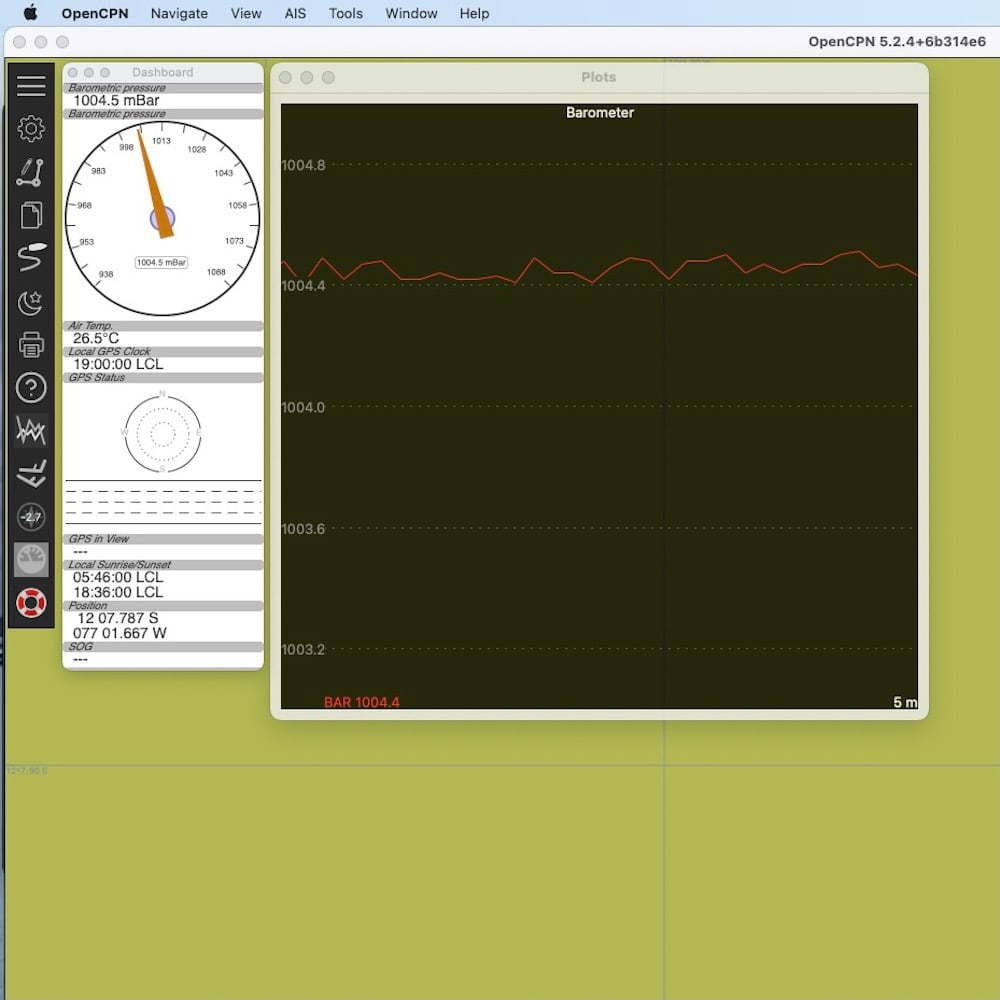Click the OpenCPN 5.2.4+6b314e6 window title
This screenshot has height=1000, width=1000.
tap(897, 41)
